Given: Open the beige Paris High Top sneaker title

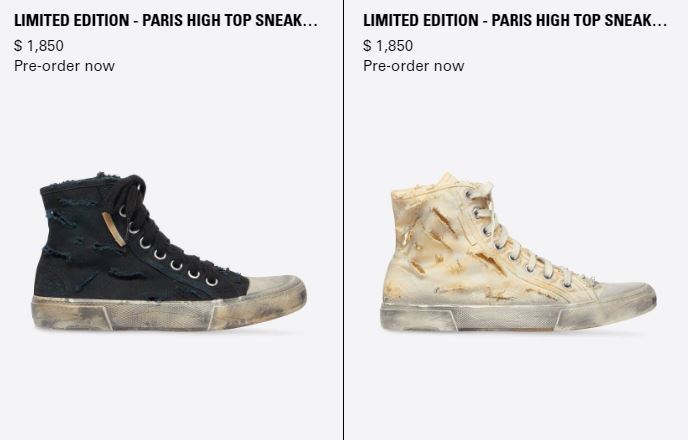Looking at the screenshot, I should (515, 20).
